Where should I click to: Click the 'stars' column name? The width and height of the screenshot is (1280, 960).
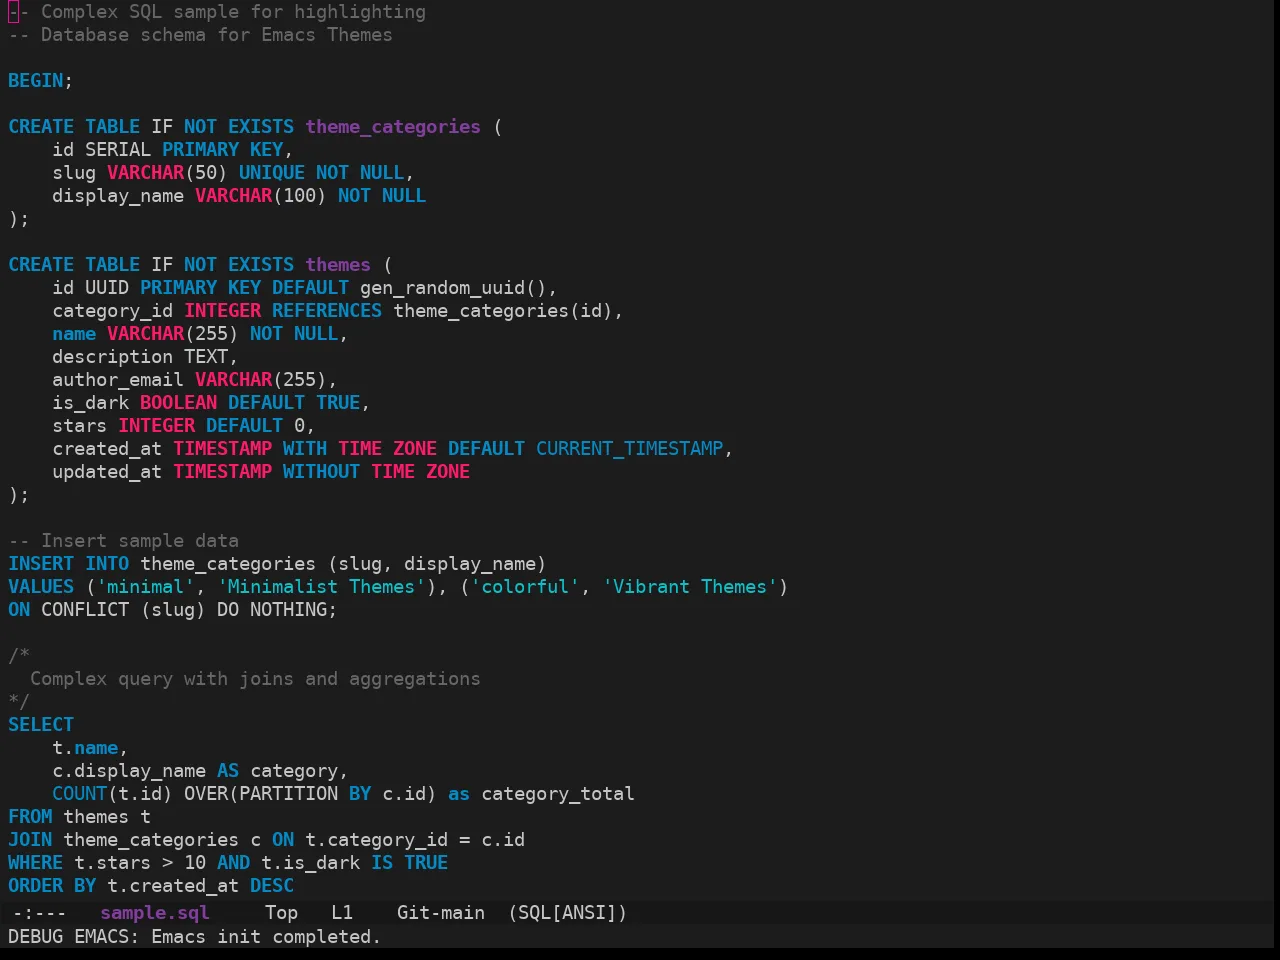pyautogui.click(x=80, y=426)
